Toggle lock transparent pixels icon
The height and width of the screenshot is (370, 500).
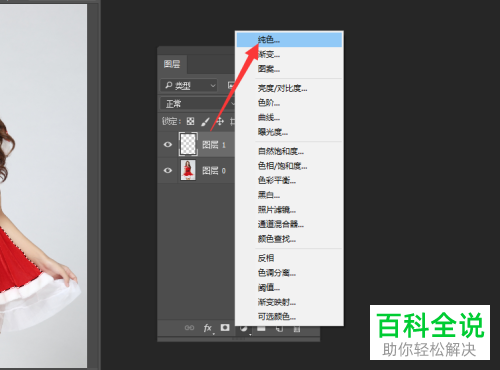190,121
